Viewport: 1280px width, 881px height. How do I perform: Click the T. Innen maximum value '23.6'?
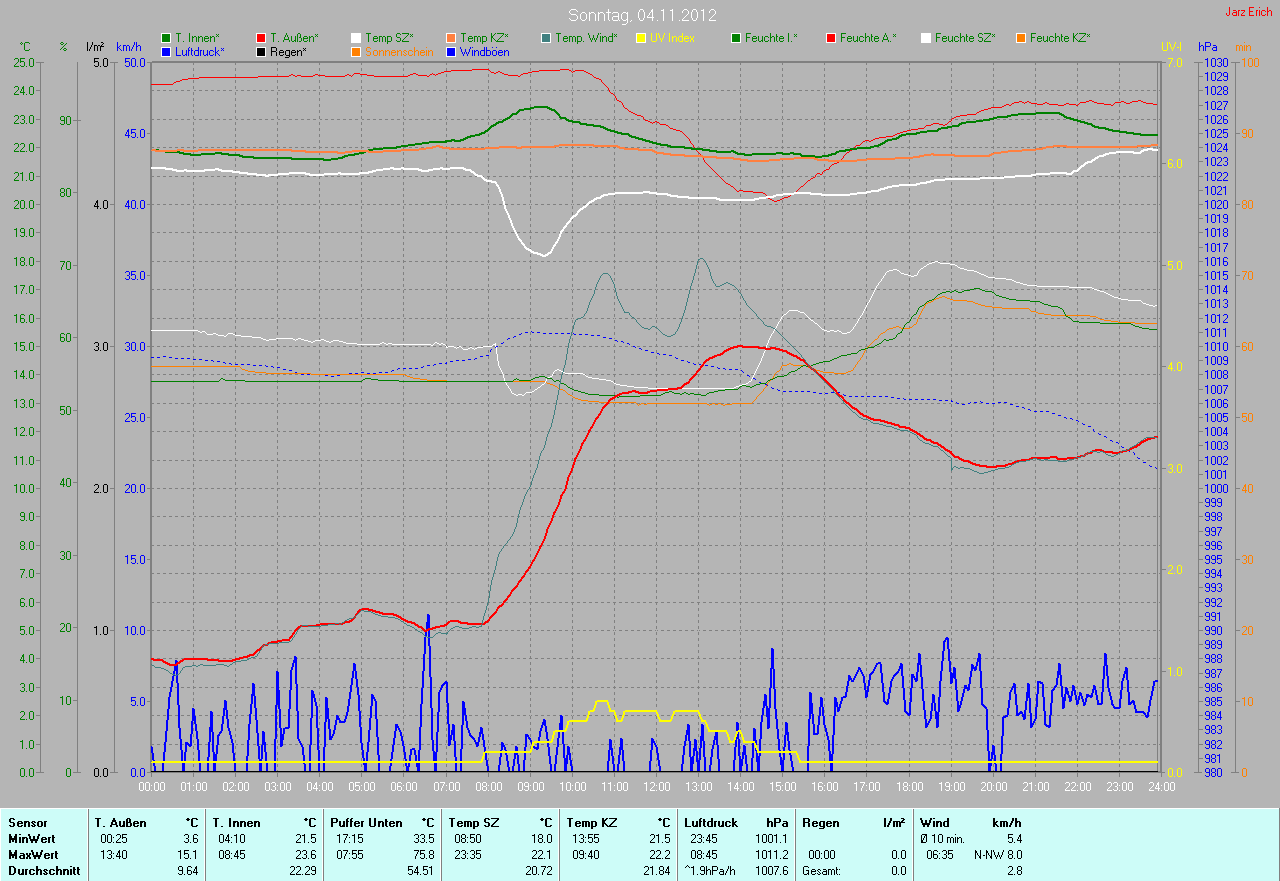tap(305, 855)
